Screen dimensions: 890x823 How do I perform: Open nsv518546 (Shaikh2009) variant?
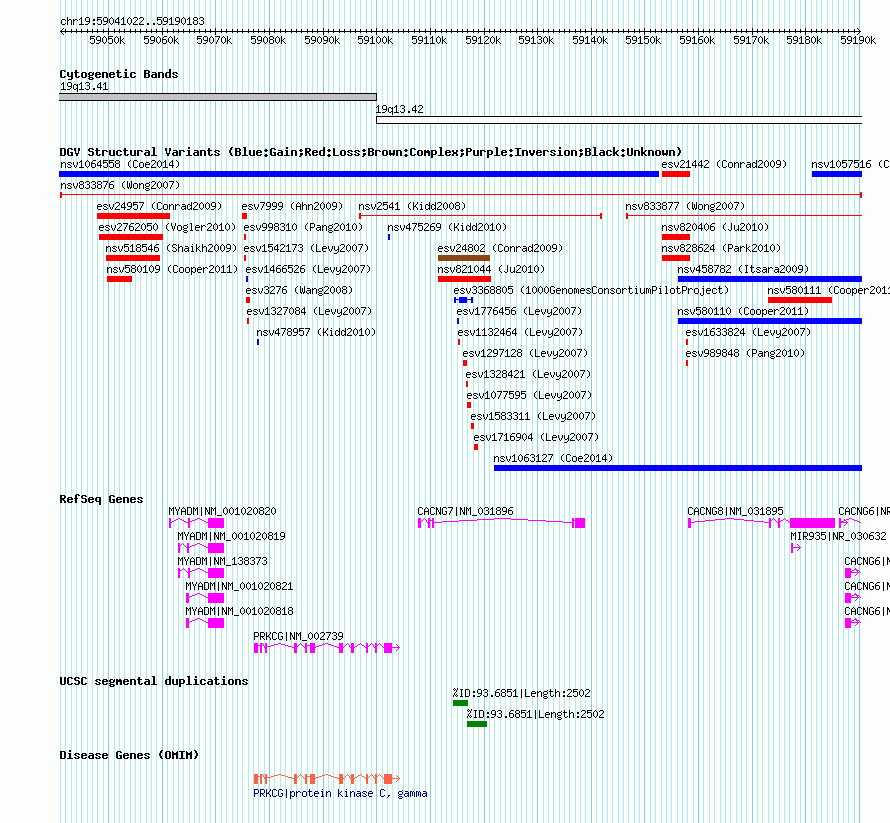[x=171, y=248]
